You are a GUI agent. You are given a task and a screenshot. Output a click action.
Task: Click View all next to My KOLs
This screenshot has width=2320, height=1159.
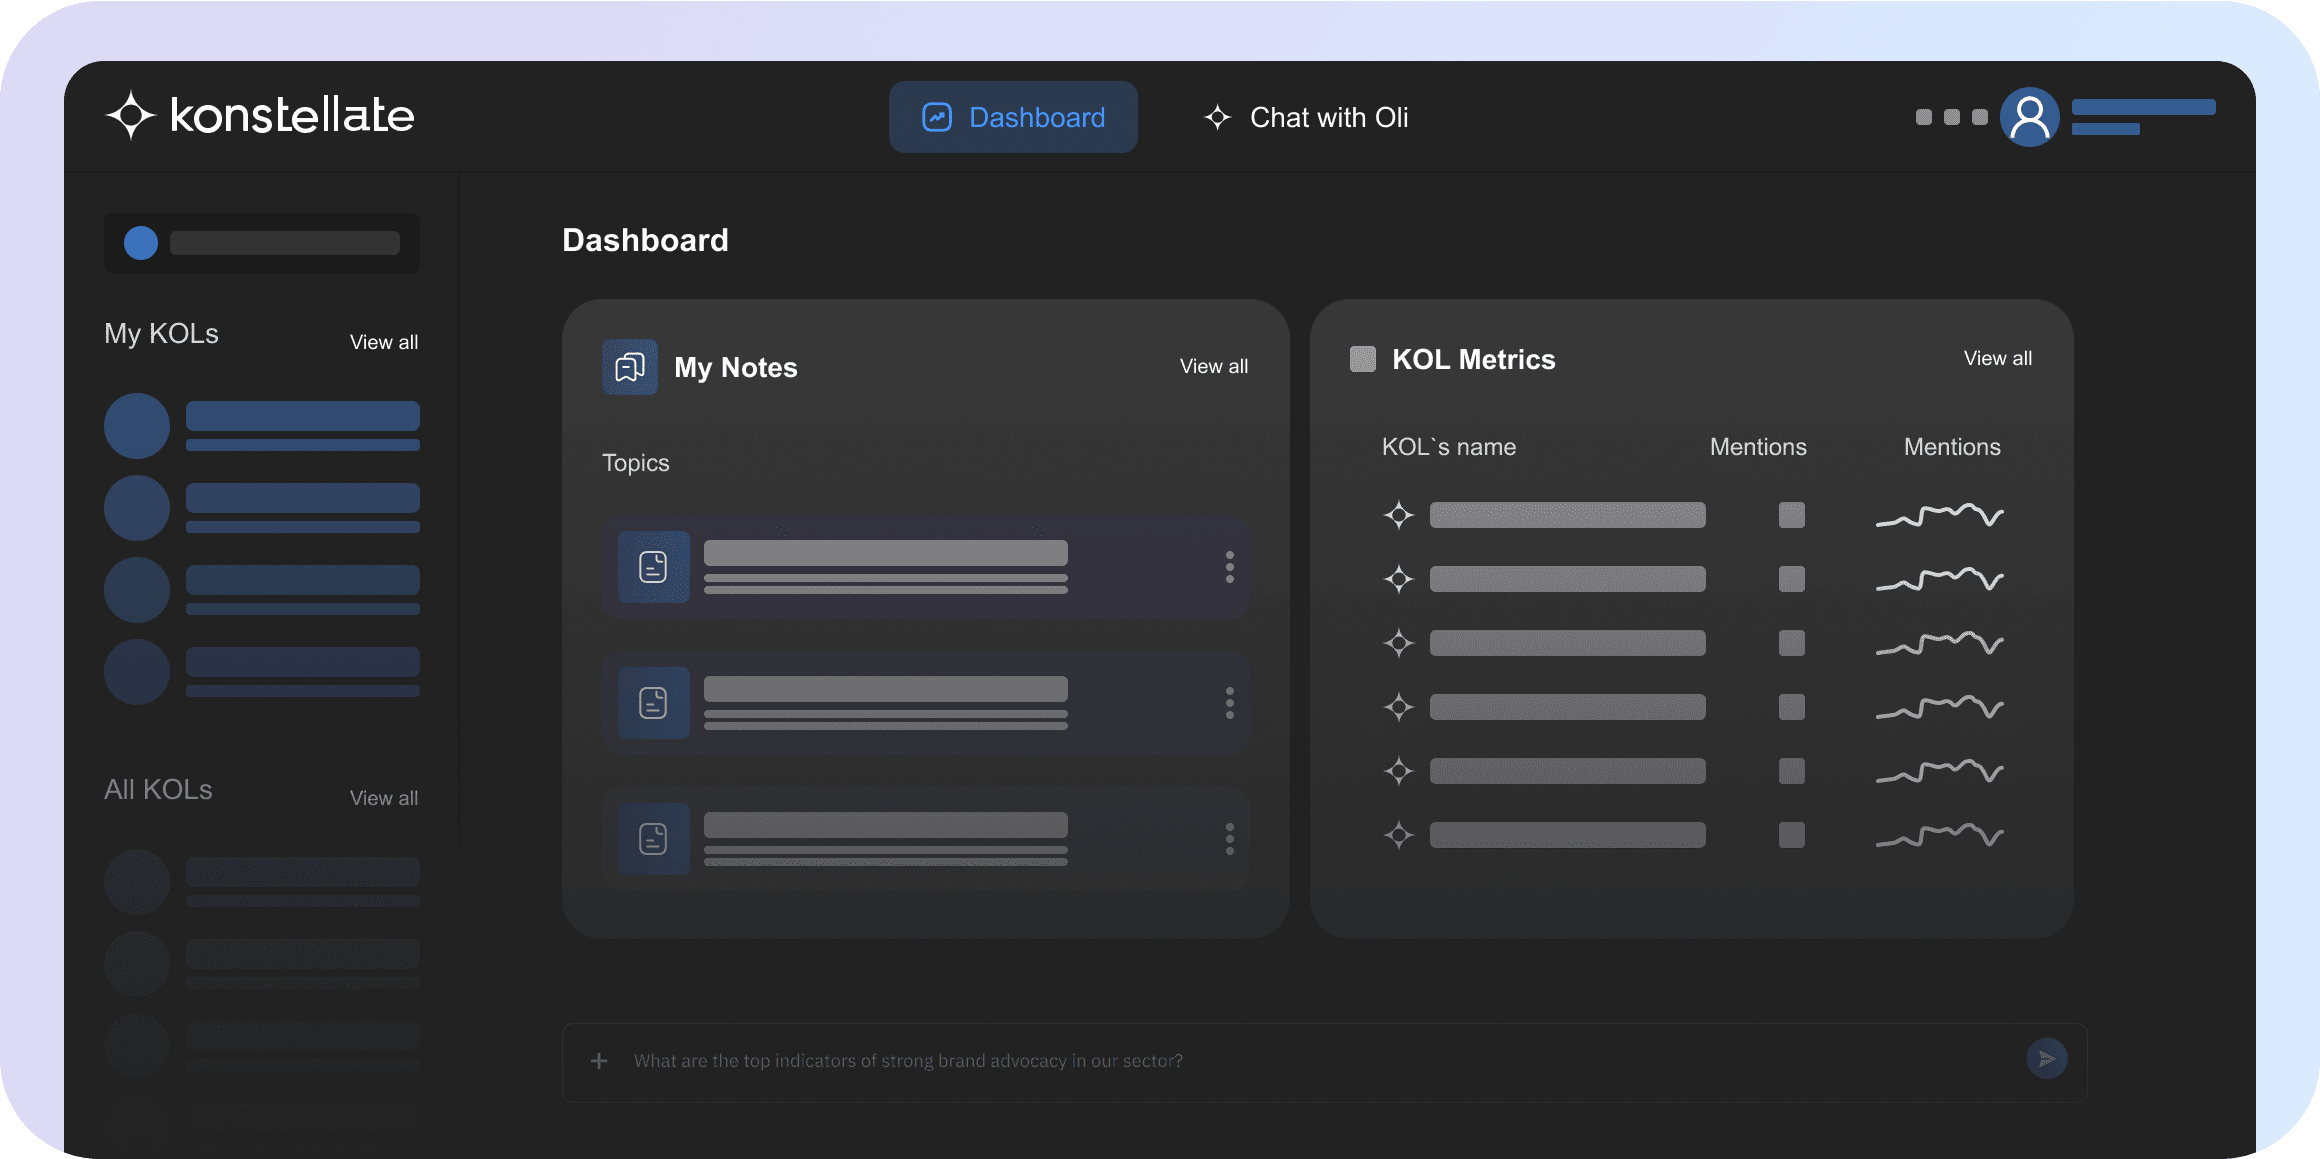[384, 342]
